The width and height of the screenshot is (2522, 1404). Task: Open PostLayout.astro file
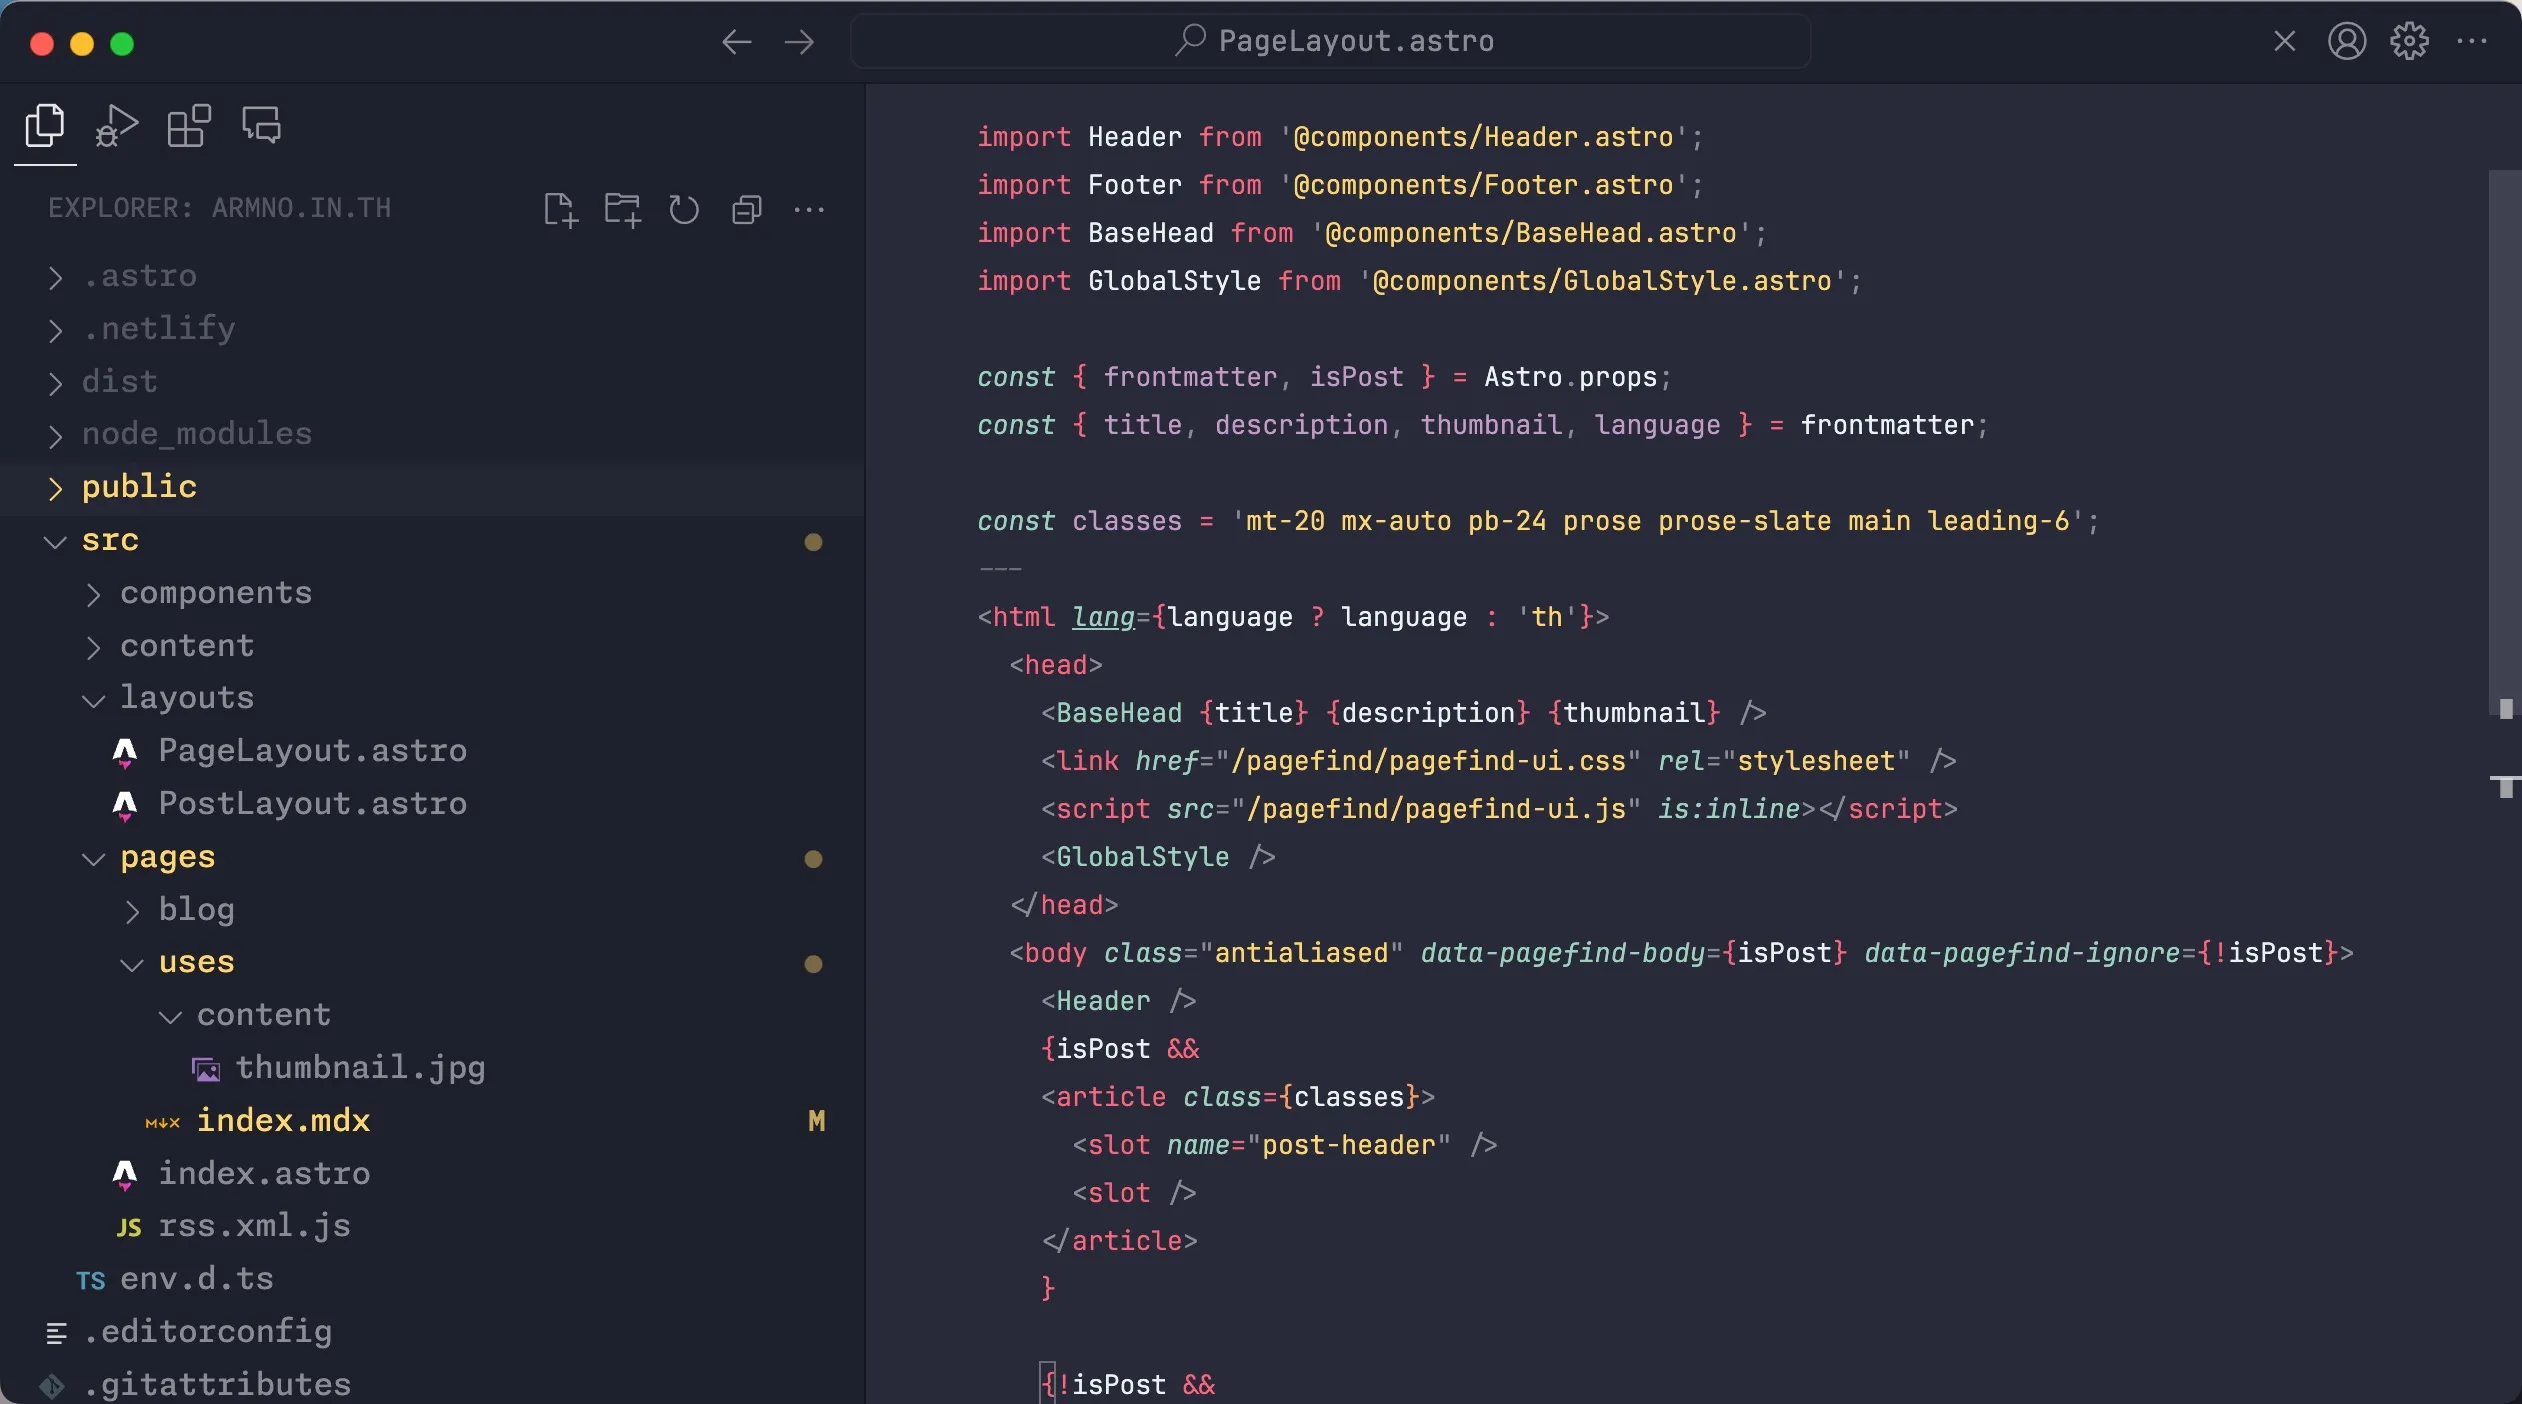(x=312, y=804)
